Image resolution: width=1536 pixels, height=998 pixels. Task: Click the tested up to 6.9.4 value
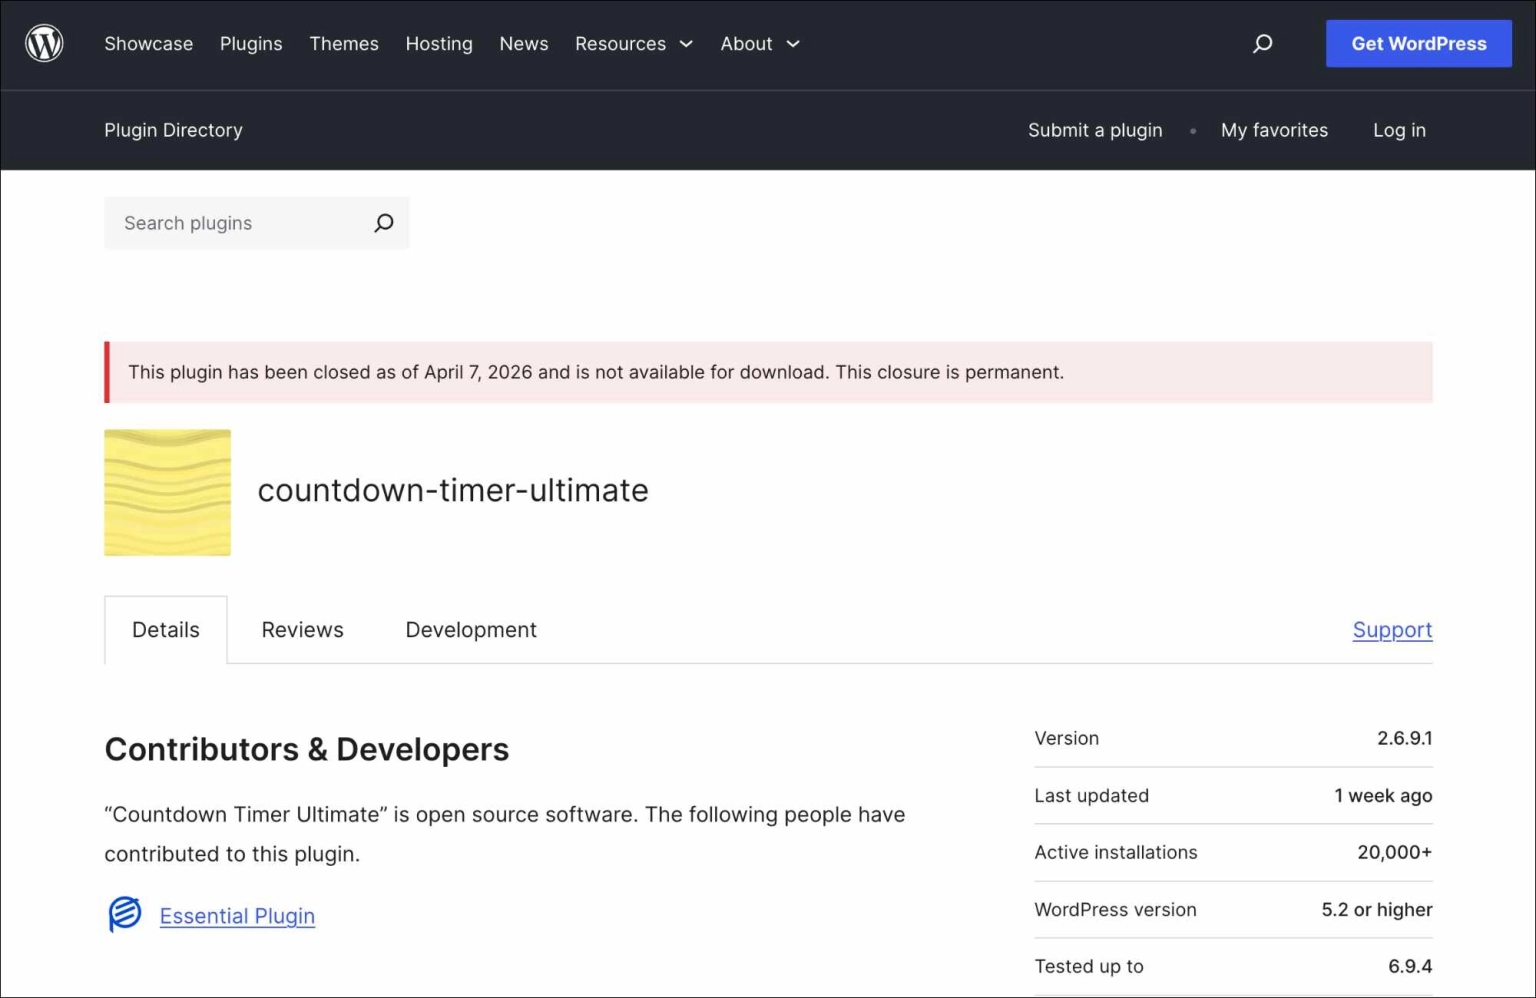pos(1410,966)
